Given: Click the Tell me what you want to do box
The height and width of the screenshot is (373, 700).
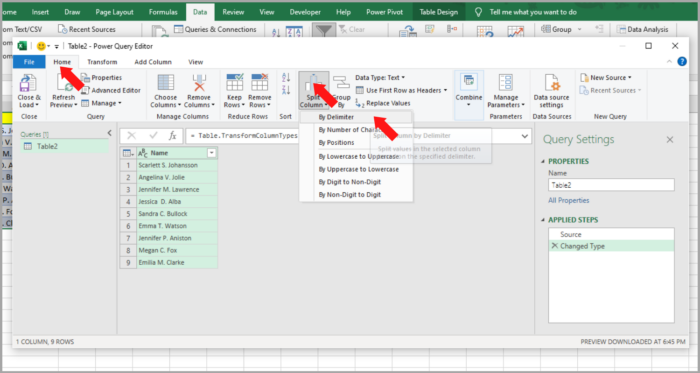Looking at the screenshot, I should pos(533,12).
